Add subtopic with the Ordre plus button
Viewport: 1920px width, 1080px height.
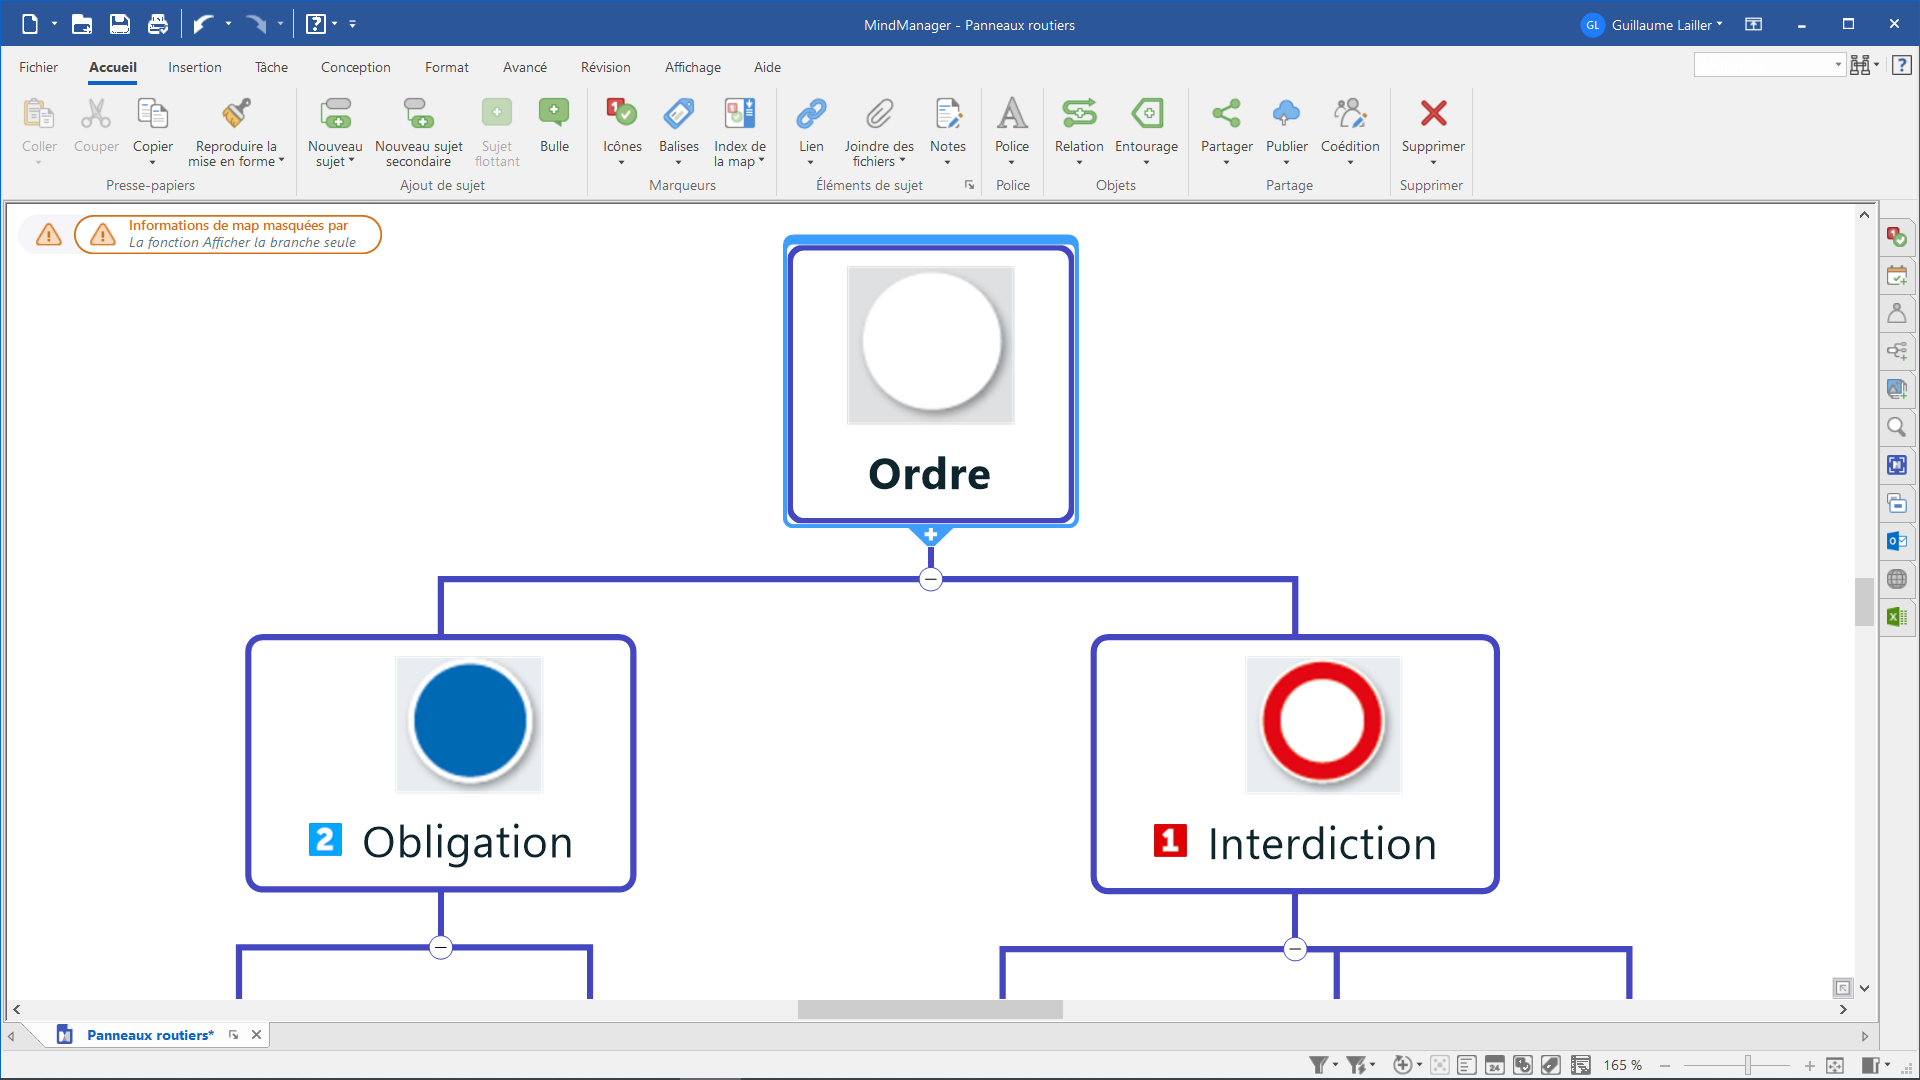coord(930,535)
